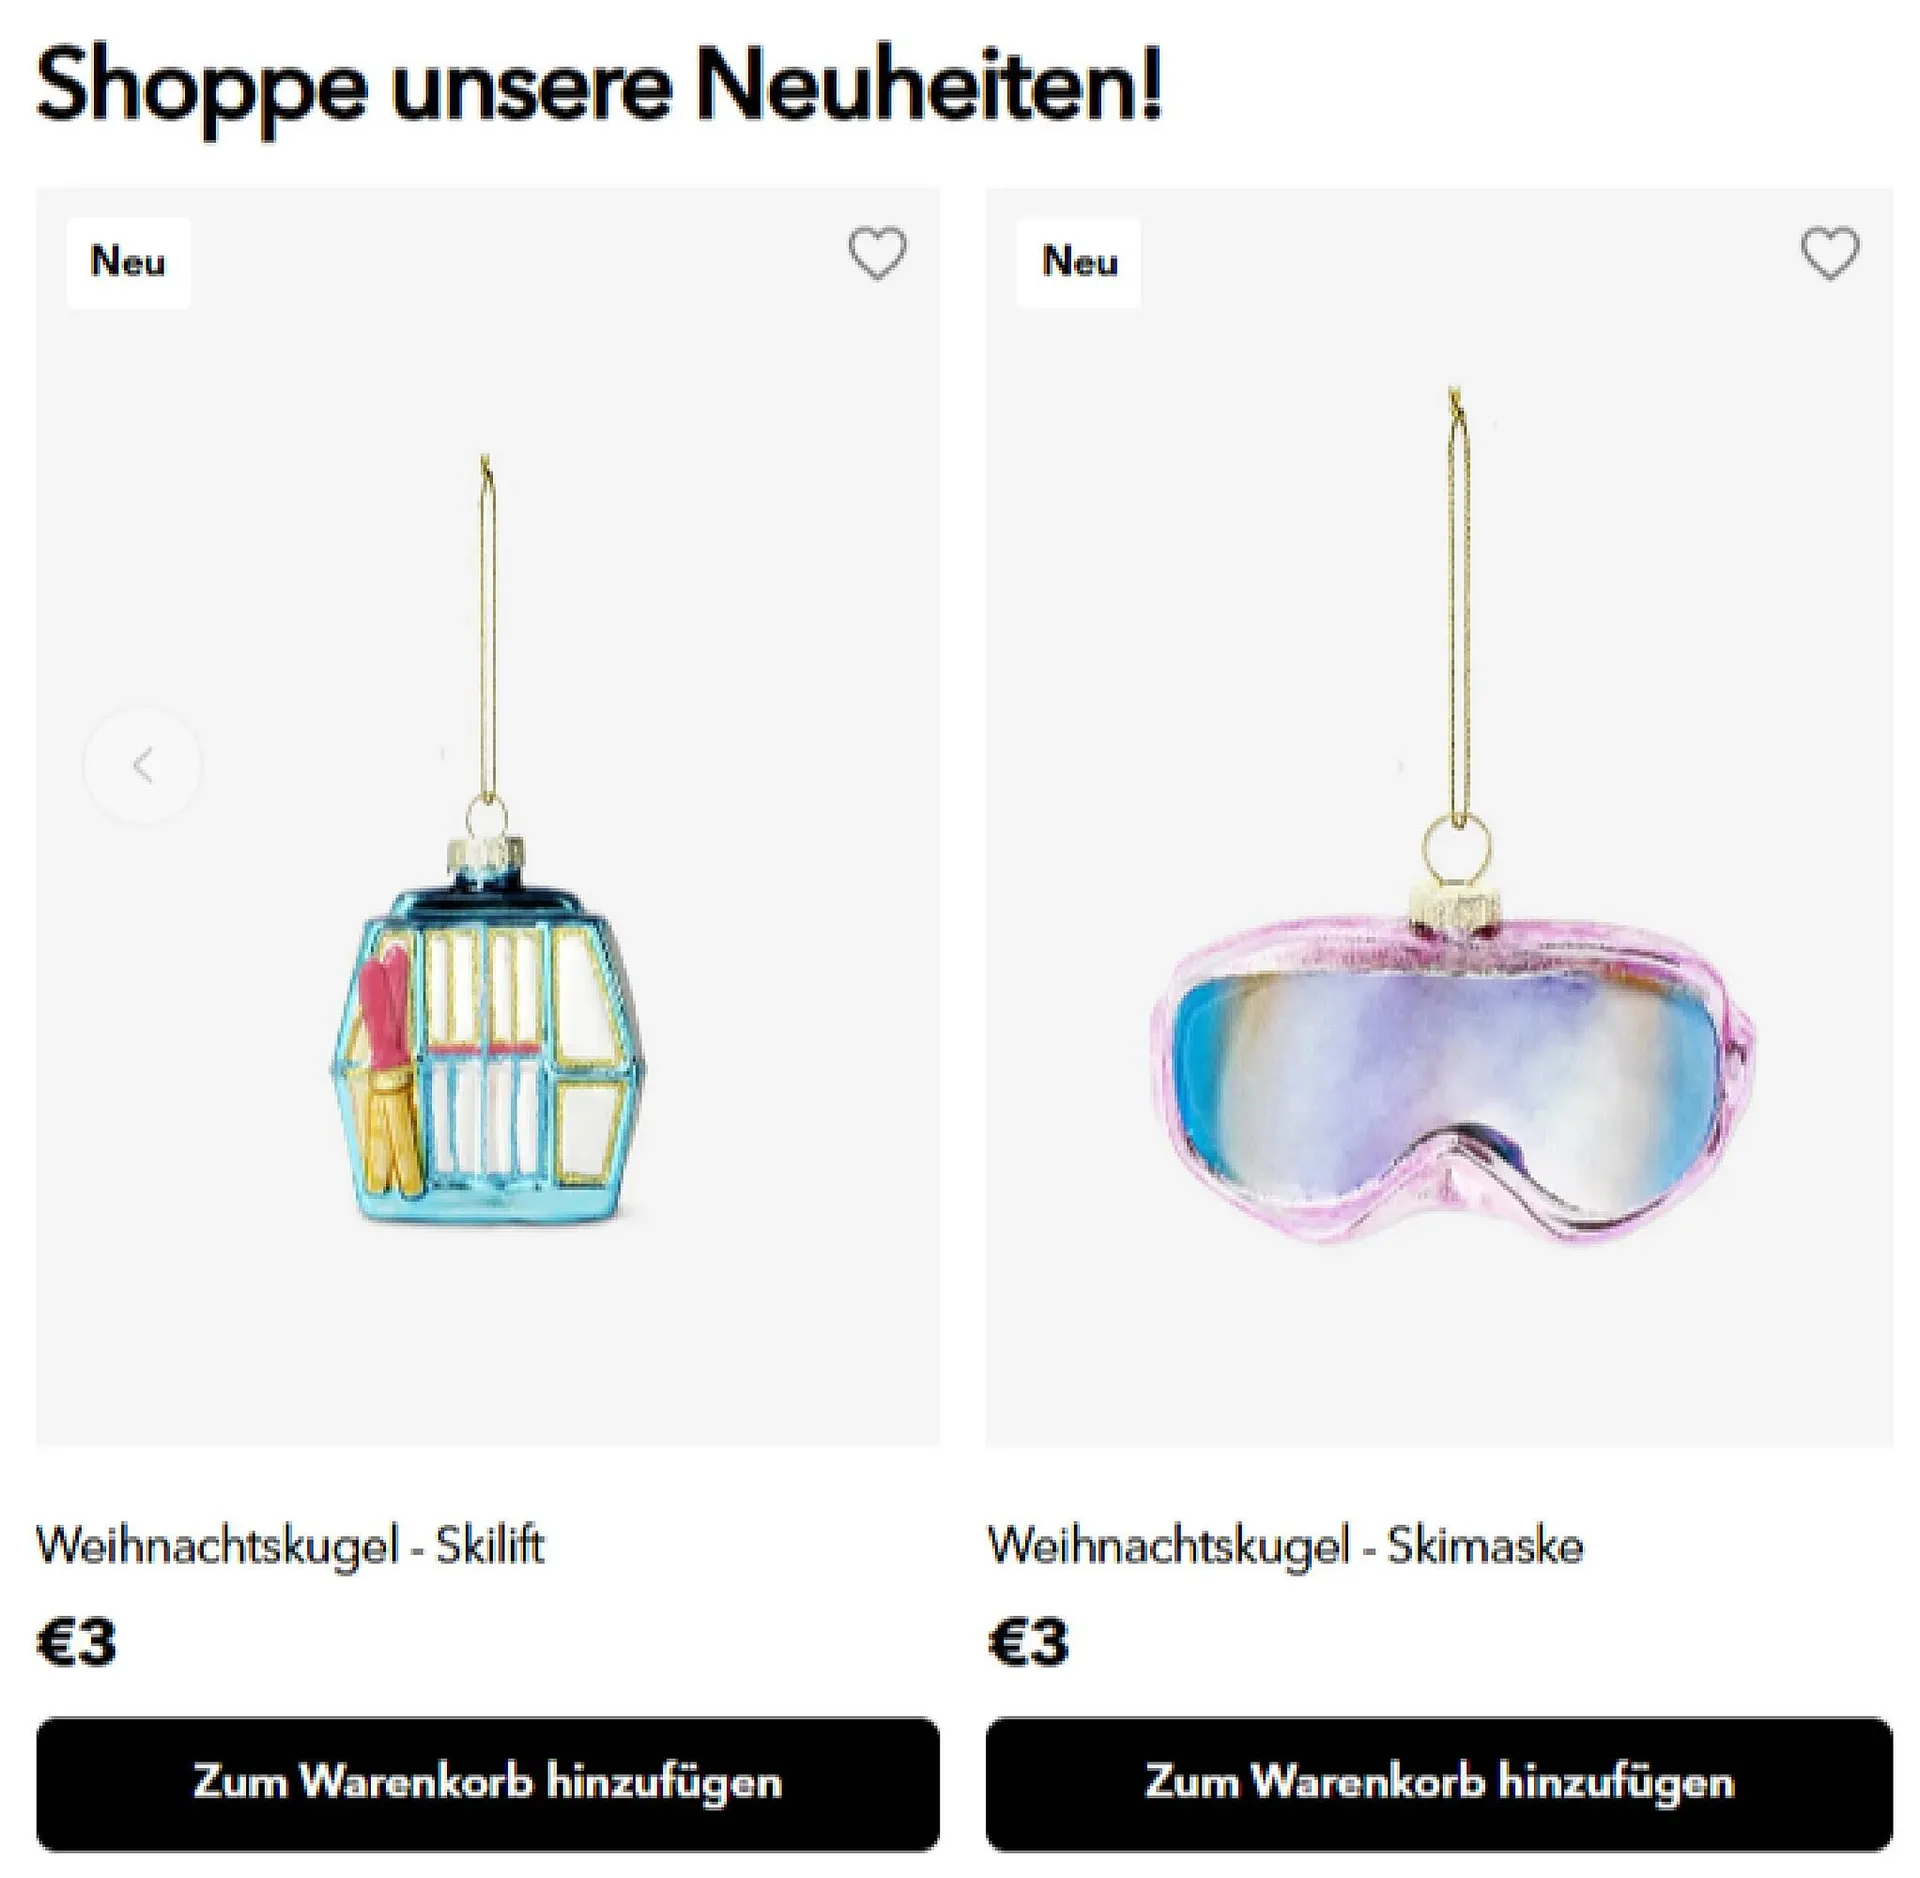1920x1878 pixels.
Task: Add Skimaske ornament to the Warenkorb
Action: [x=1439, y=1783]
